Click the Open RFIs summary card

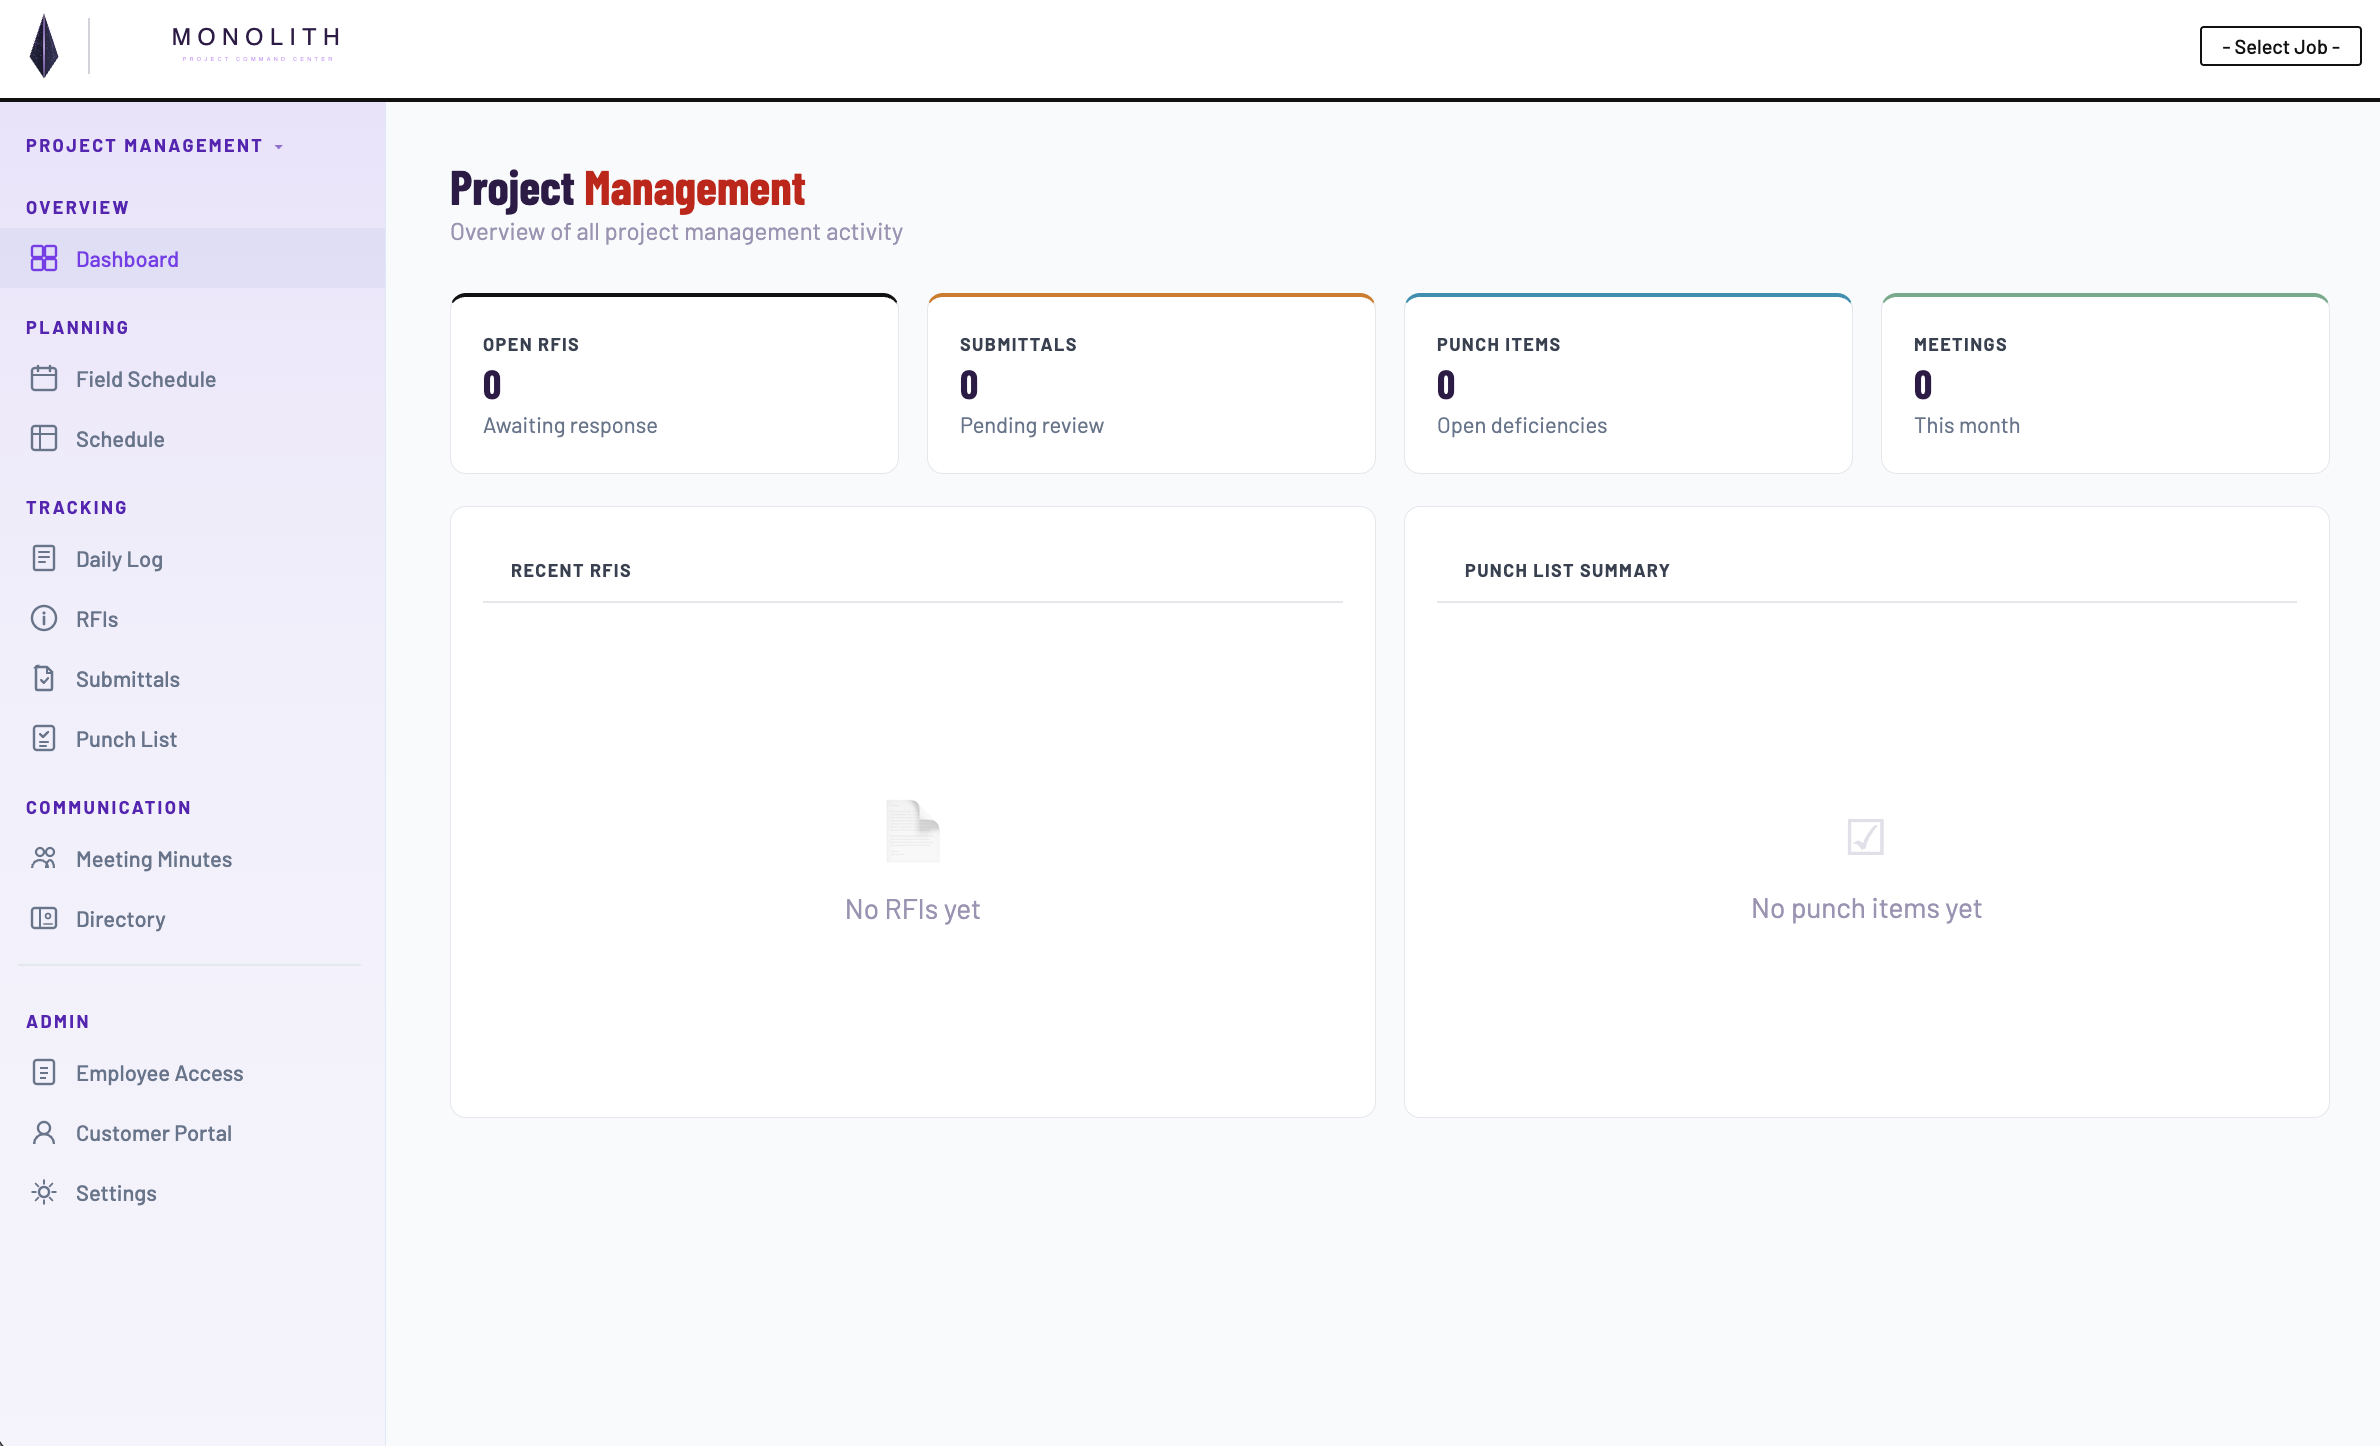point(673,384)
